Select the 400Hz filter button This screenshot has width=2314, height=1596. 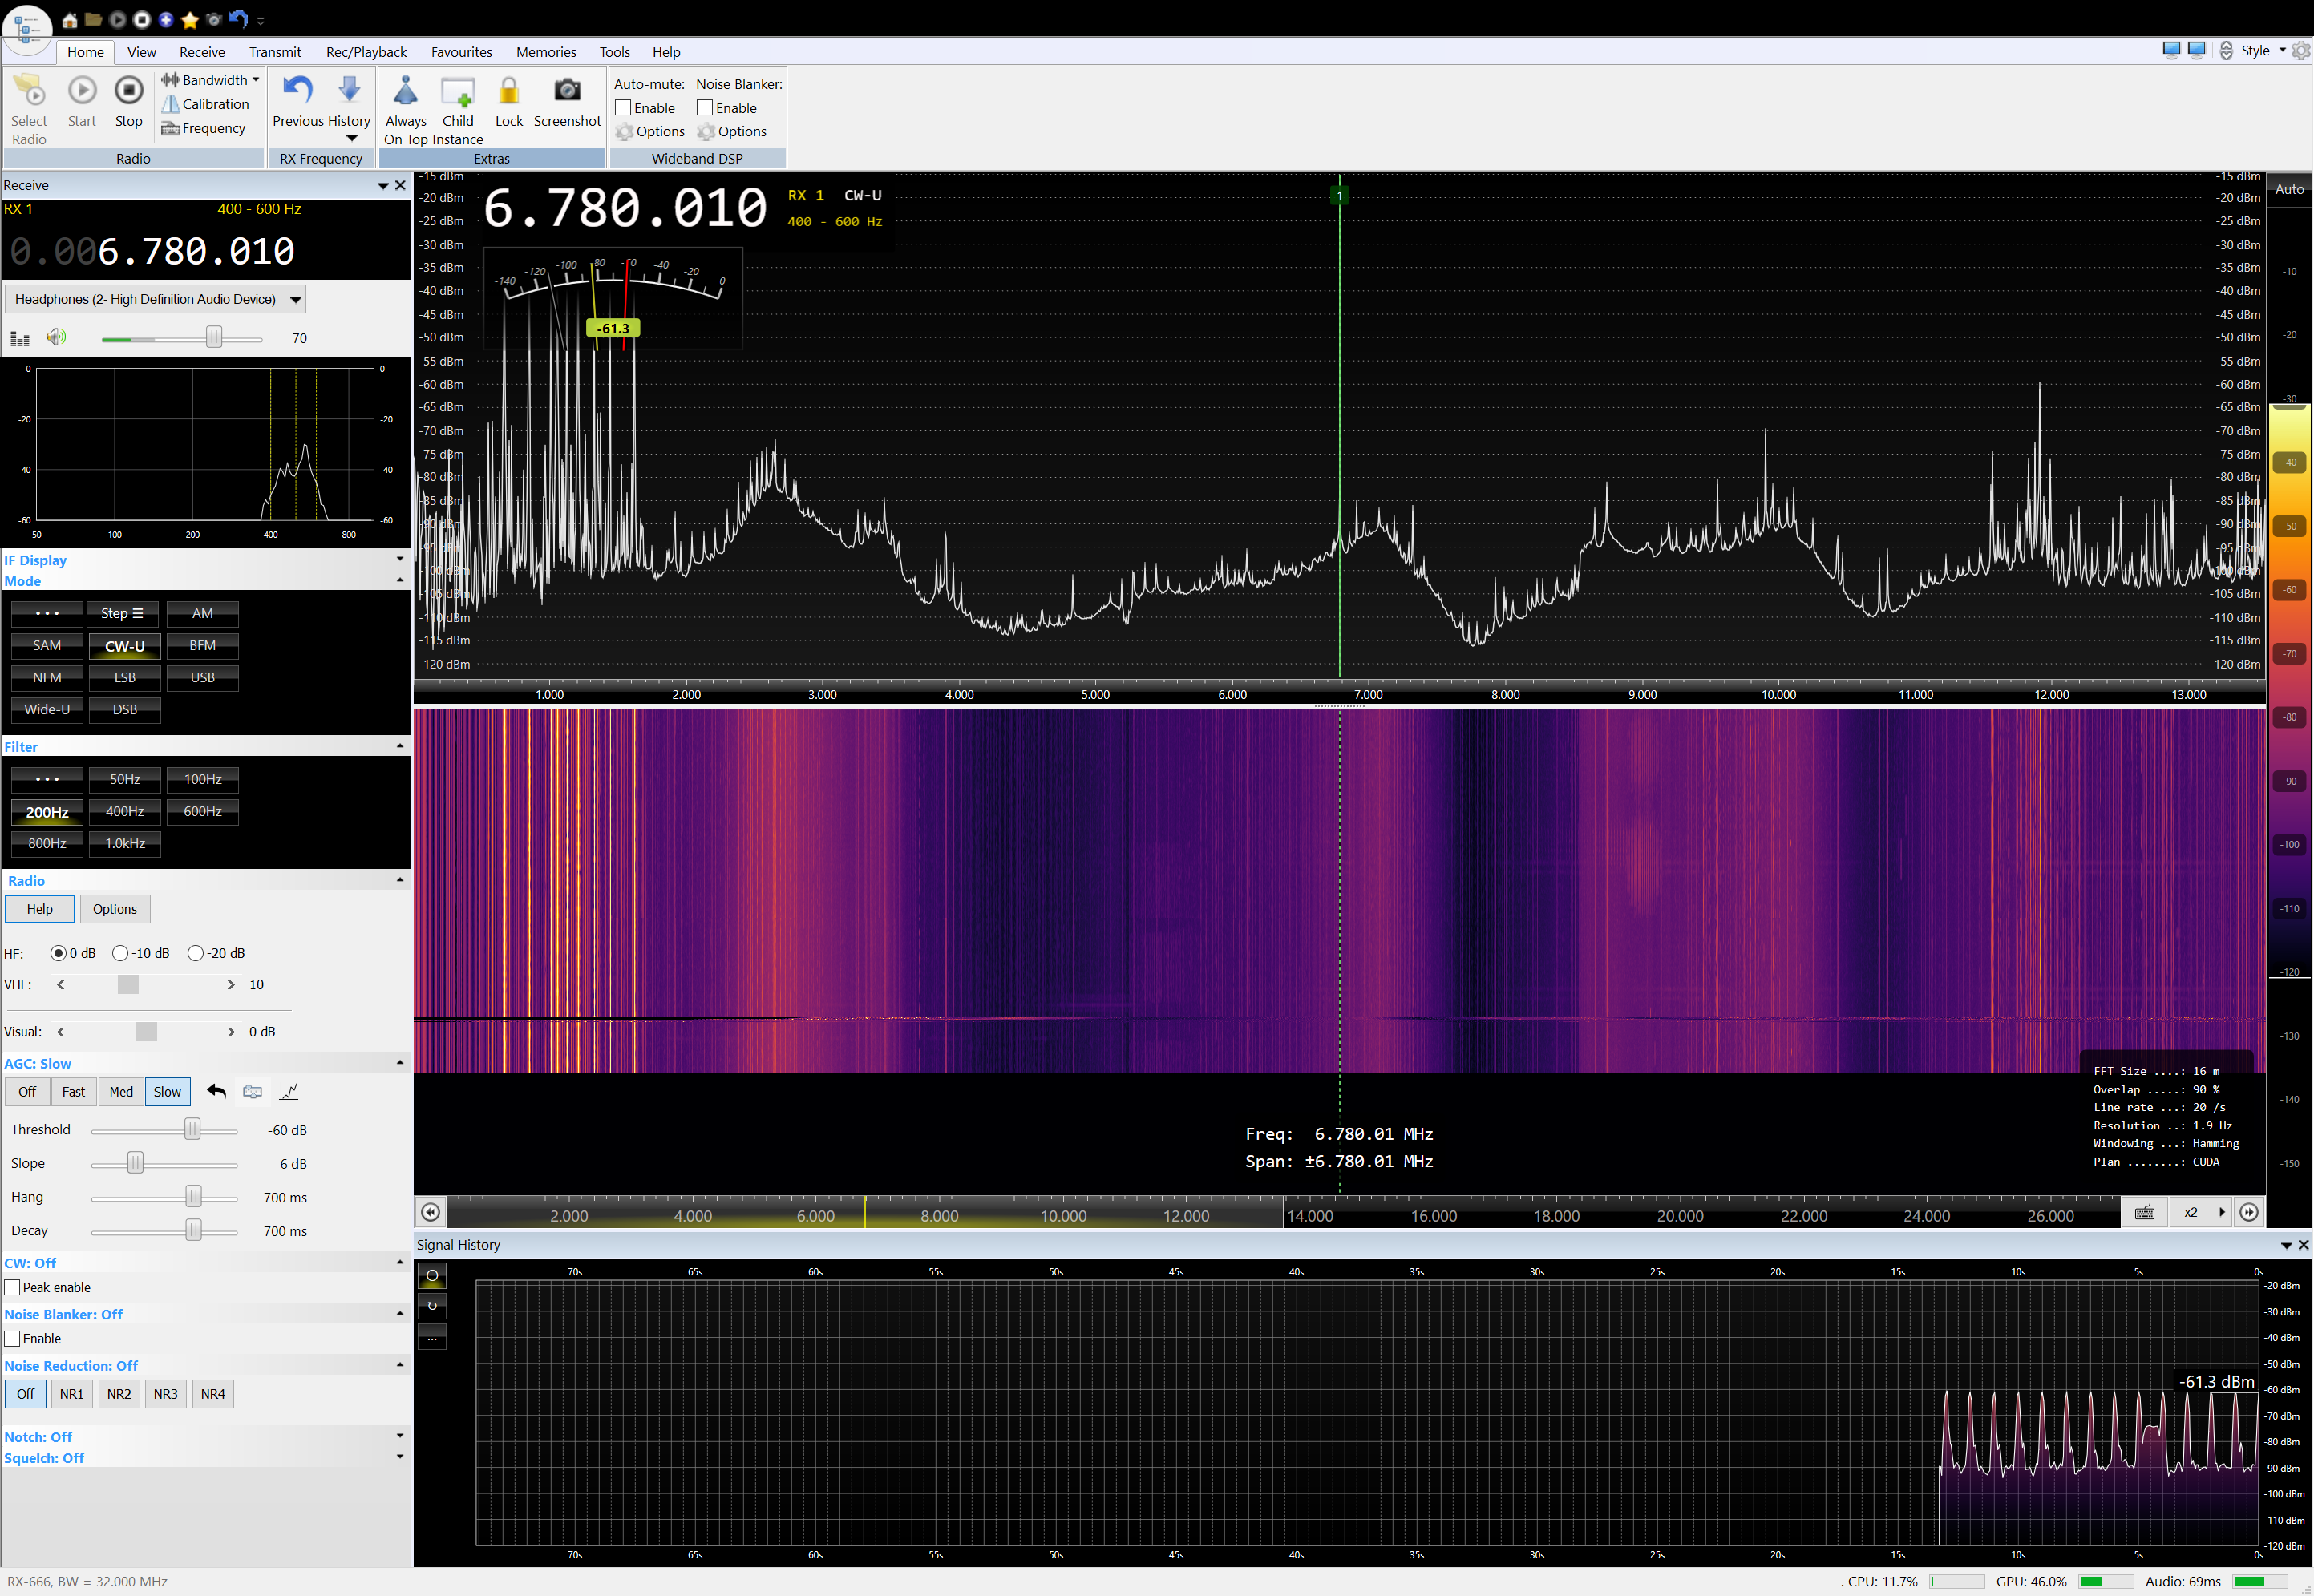click(125, 811)
